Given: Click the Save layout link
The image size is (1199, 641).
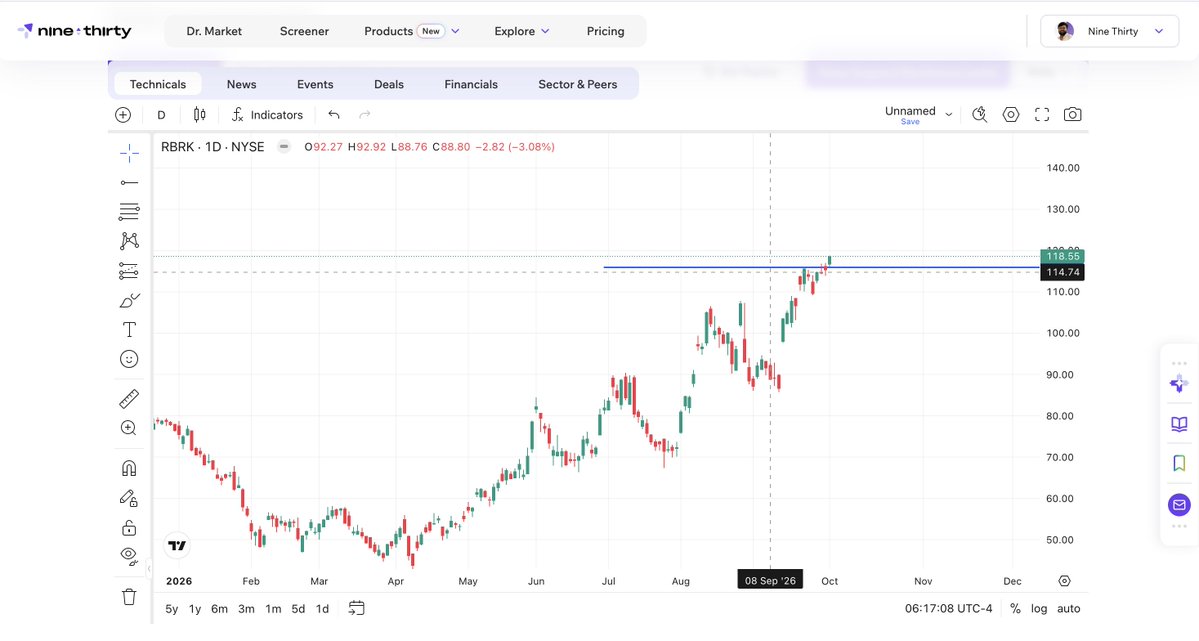Looking at the screenshot, I should (910, 122).
